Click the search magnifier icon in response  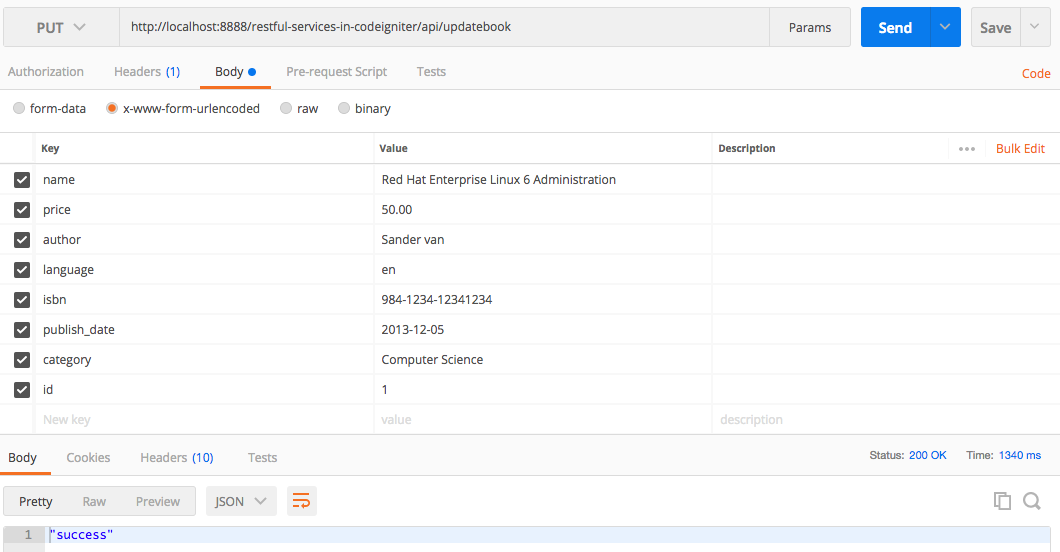click(1032, 501)
